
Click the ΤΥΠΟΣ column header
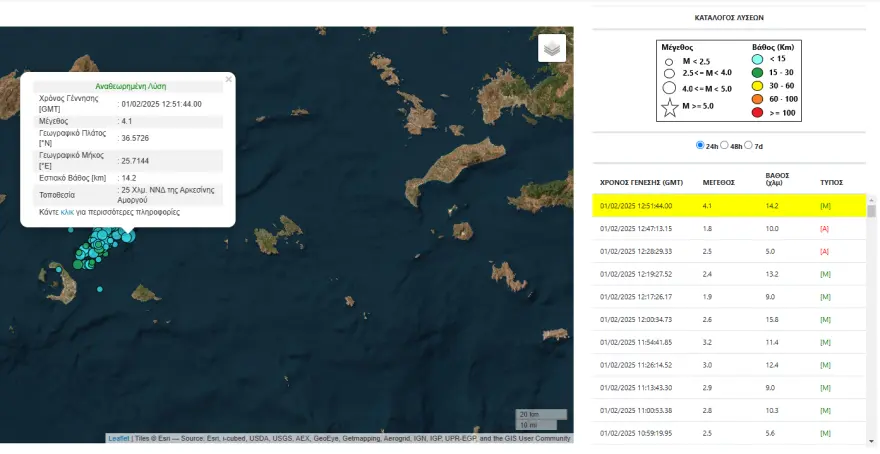[x=831, y=183]
